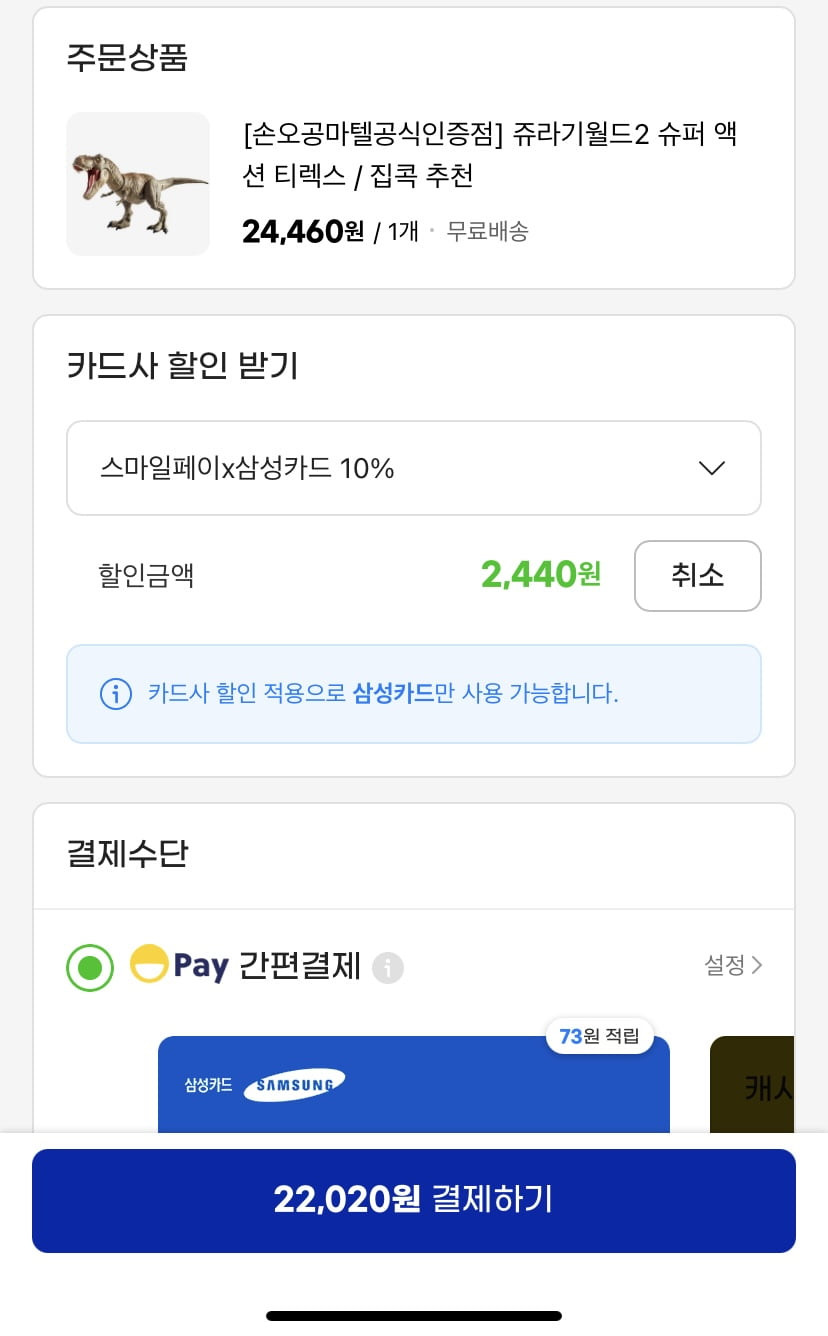The height and width of the screenshot is (1336, 828).
Task: Select the blue Samsung card
Action: coord(414,1085)
